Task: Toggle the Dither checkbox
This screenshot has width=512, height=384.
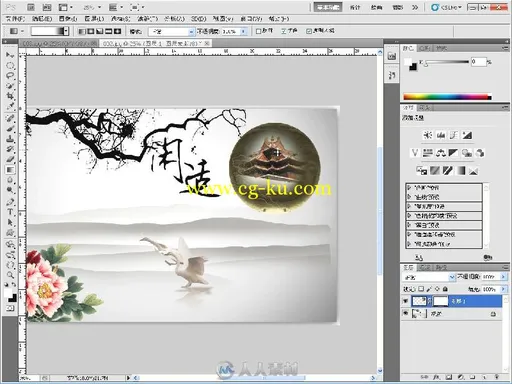Action: (284, 31)
